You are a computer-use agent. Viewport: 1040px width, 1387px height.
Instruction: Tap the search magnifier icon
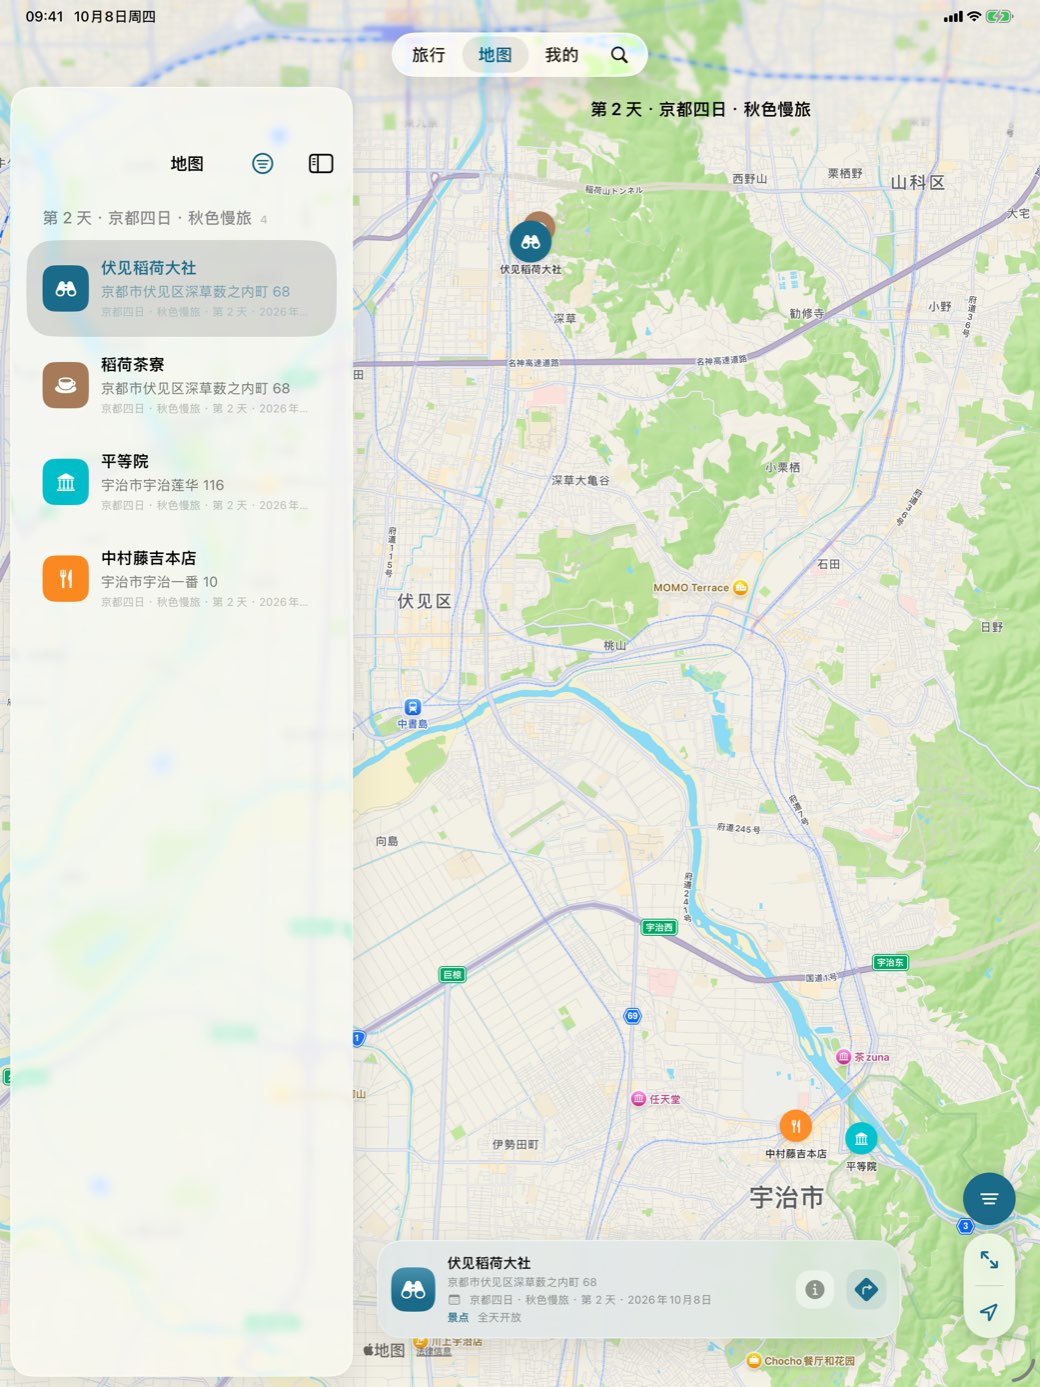620,55
